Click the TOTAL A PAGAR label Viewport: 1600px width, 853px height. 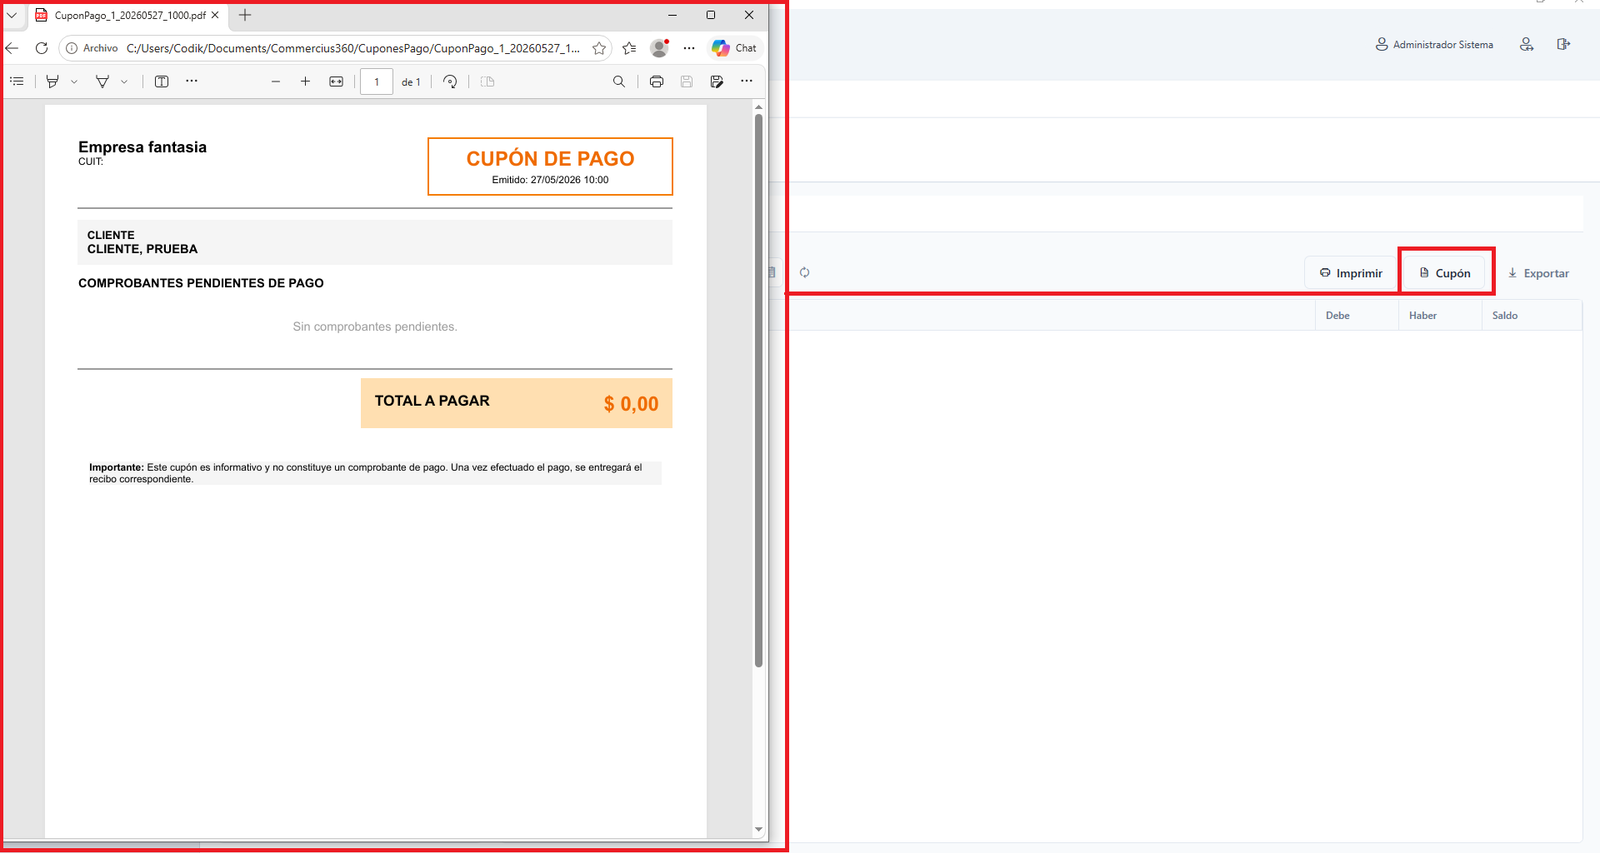point(432,401)
